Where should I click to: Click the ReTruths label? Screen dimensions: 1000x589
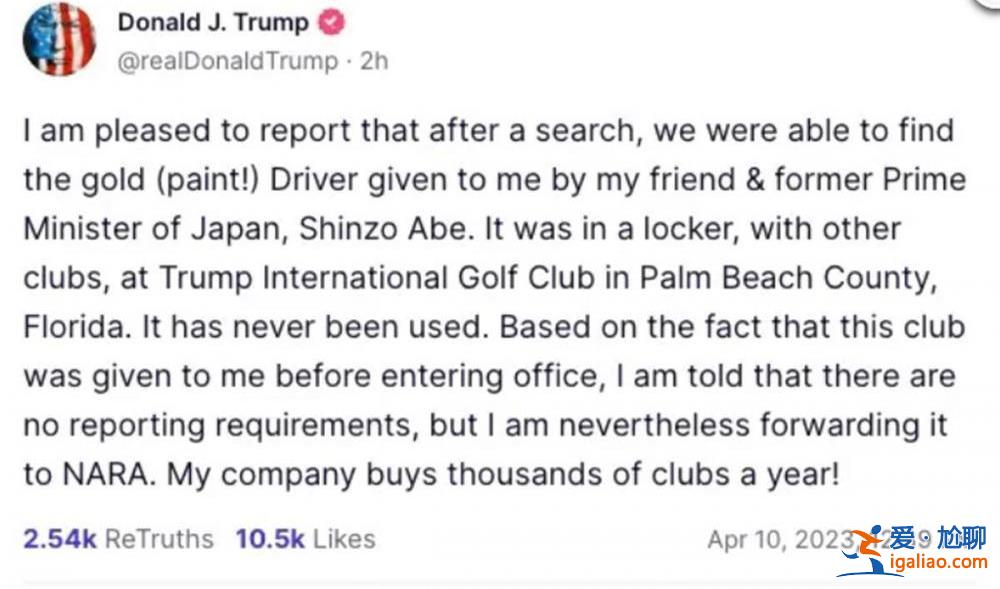point(160,539)
